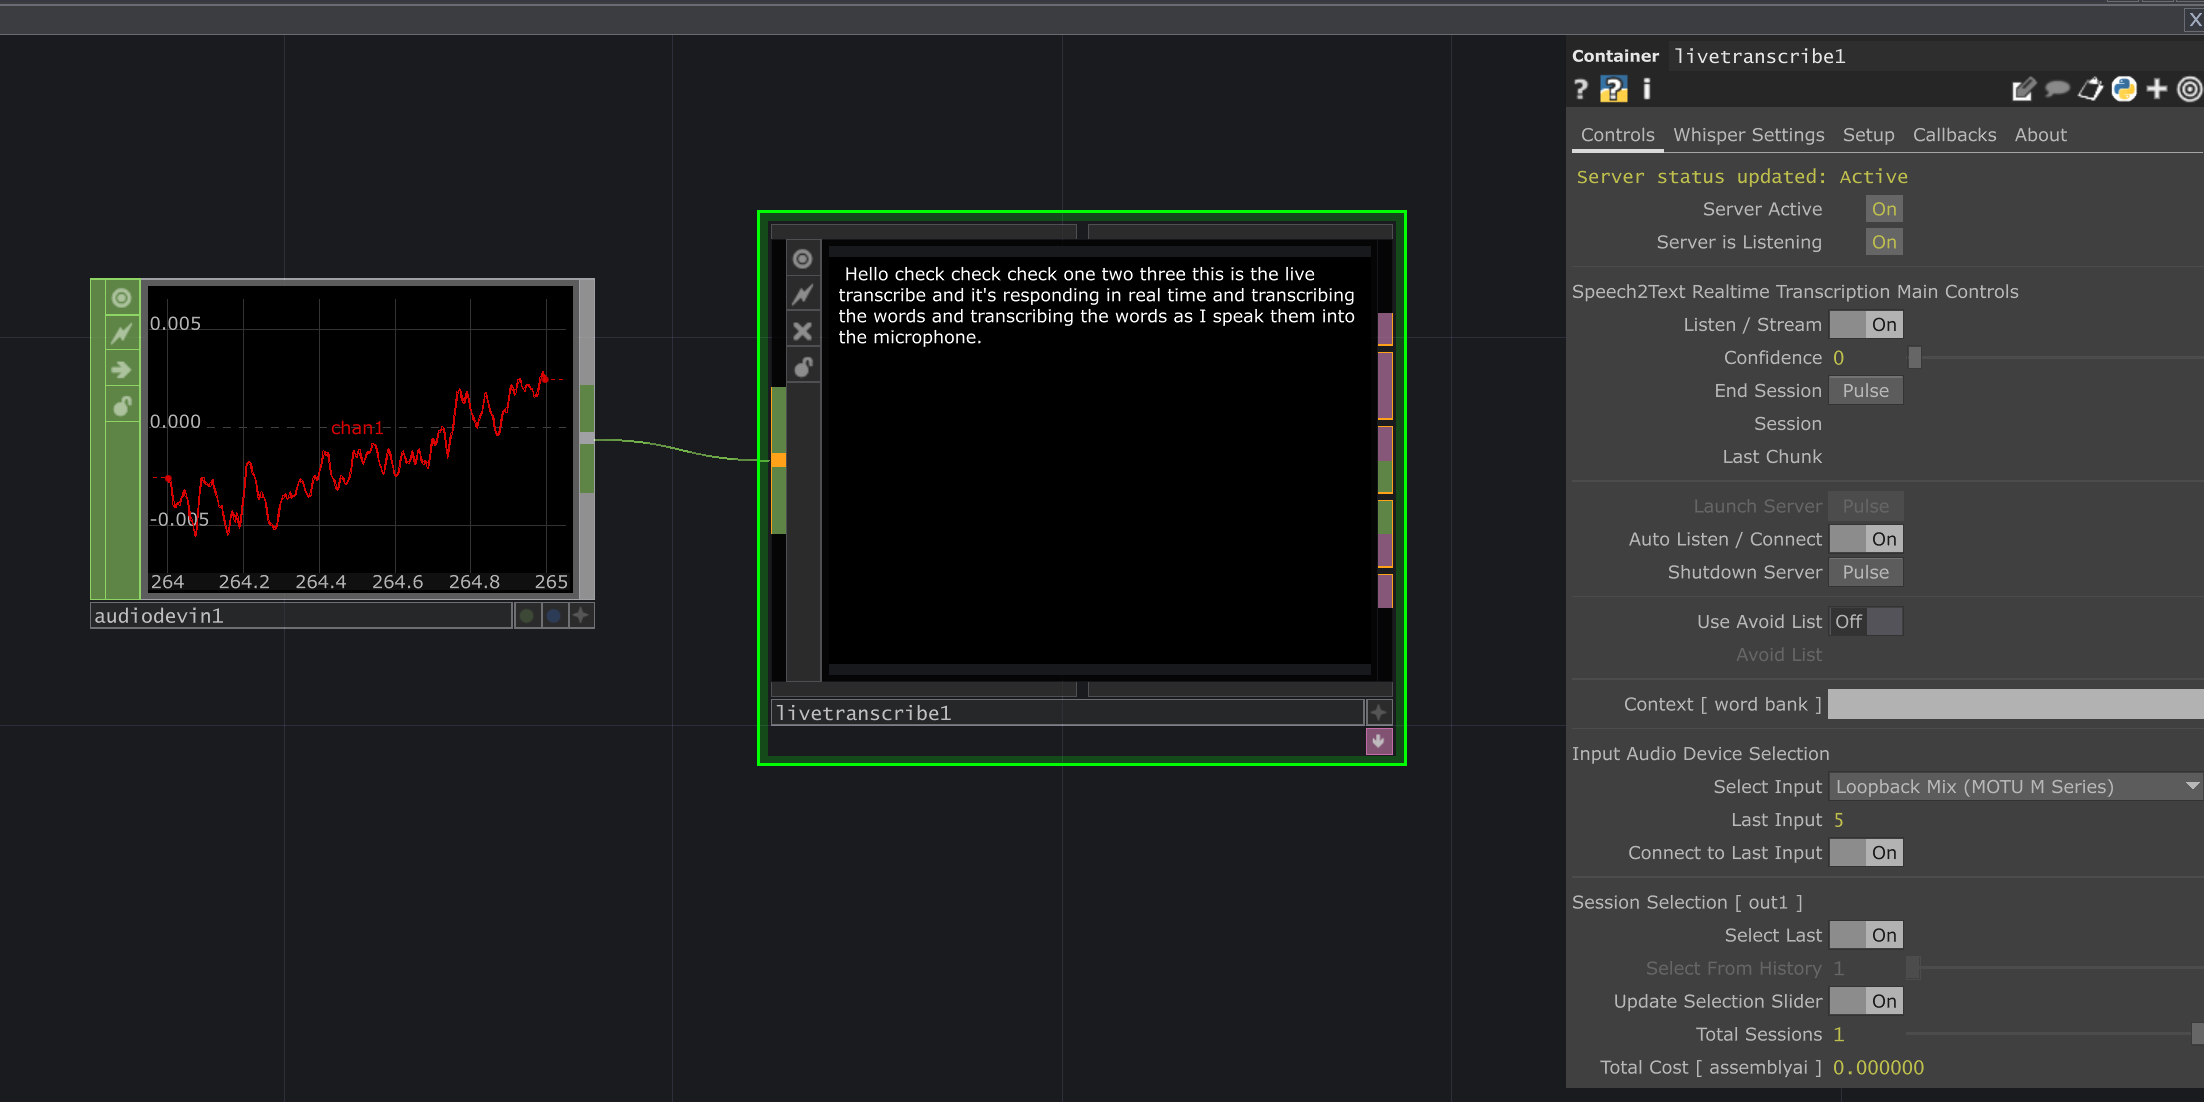Open the About tab

(x=2040, y=135)
